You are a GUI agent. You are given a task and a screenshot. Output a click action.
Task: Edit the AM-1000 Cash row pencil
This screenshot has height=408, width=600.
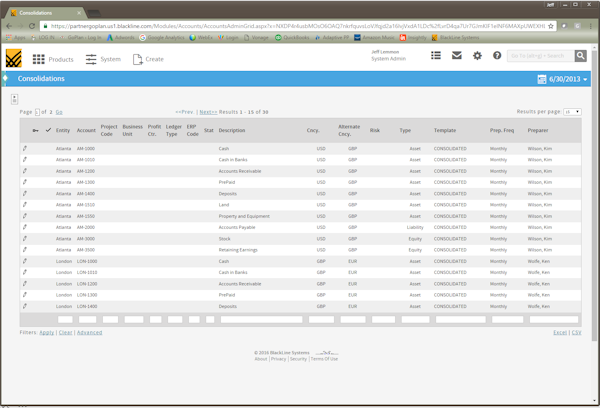click(x=25, y=149)
